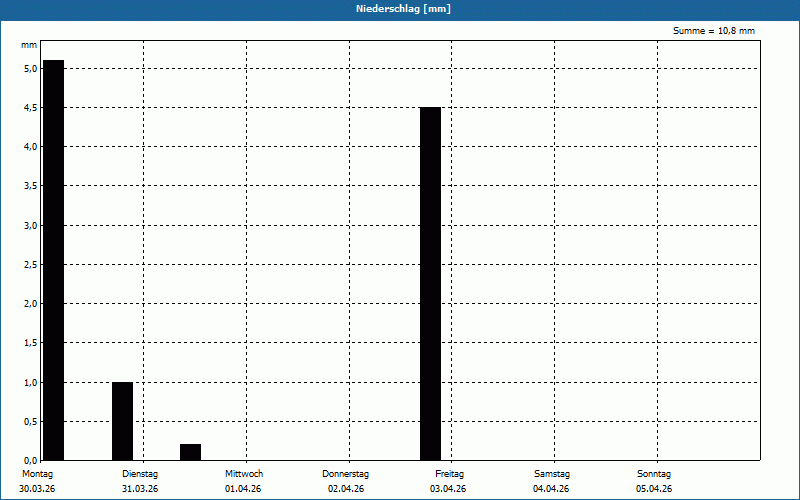
Task: Click the Mittwoch axis label
Action: tap(244, 474)
